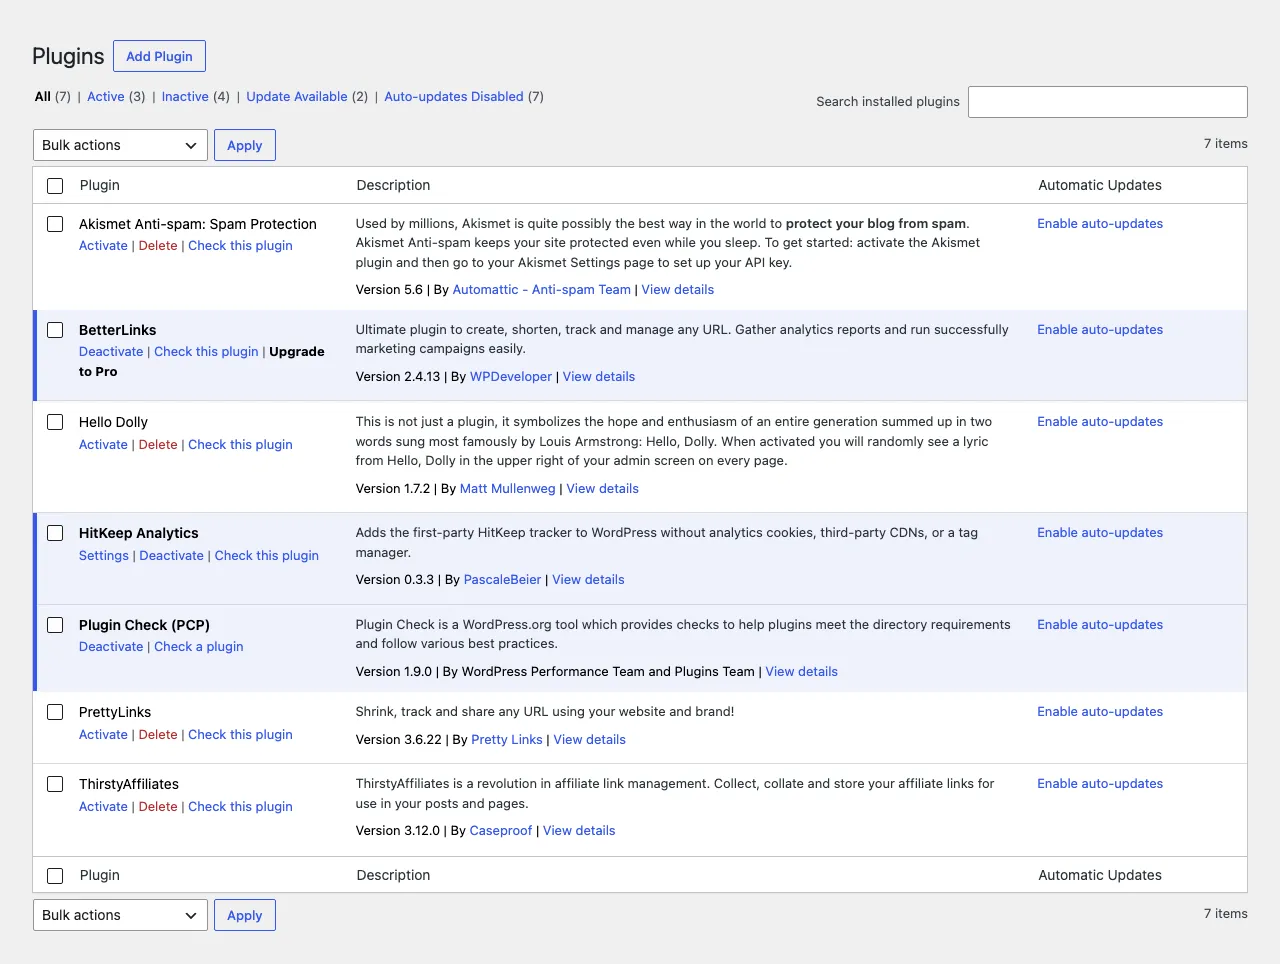Filter by Auto-updates Disabled
1280x964 pixels.
pyautogui.click(x=454, y=97)
